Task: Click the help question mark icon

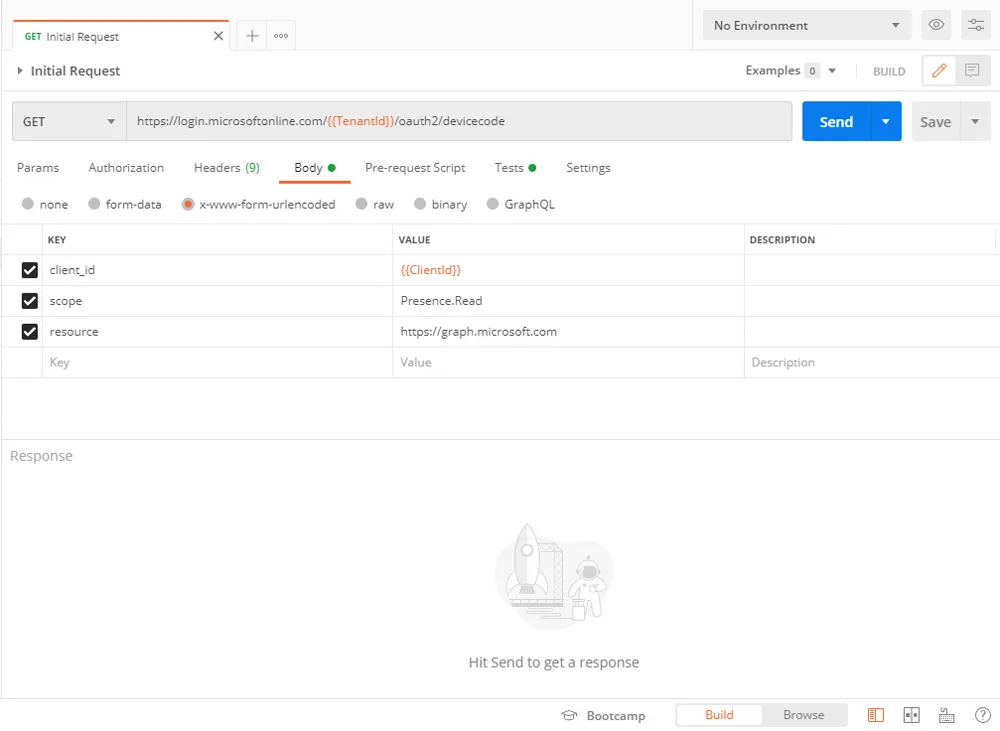Action: (982, 715)
